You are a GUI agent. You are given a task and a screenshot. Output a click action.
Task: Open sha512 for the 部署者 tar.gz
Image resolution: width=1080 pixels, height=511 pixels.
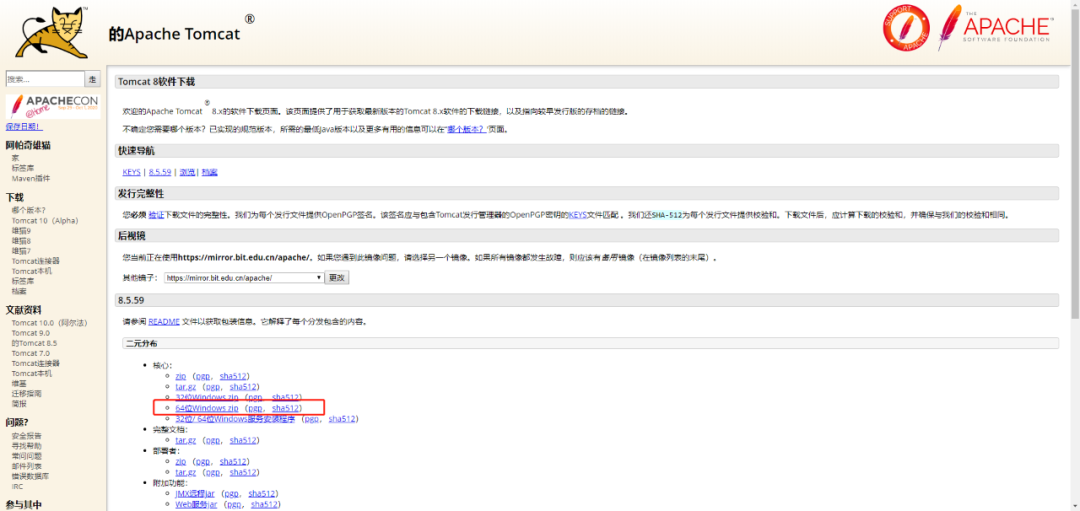point(244,472)
